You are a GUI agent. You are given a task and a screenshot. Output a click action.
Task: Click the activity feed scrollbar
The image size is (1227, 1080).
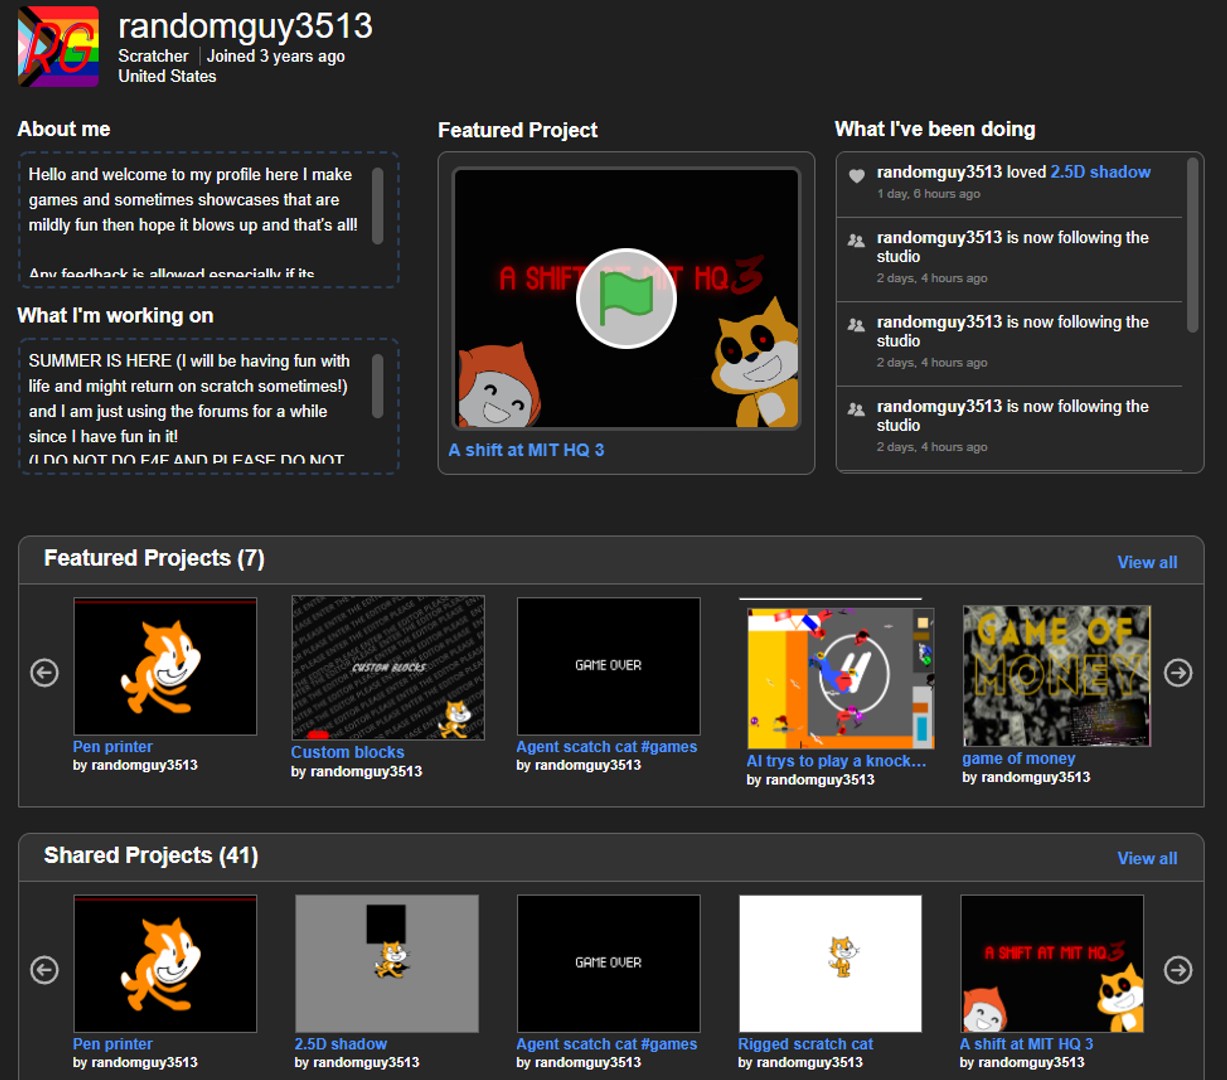tap(1192, 245)
